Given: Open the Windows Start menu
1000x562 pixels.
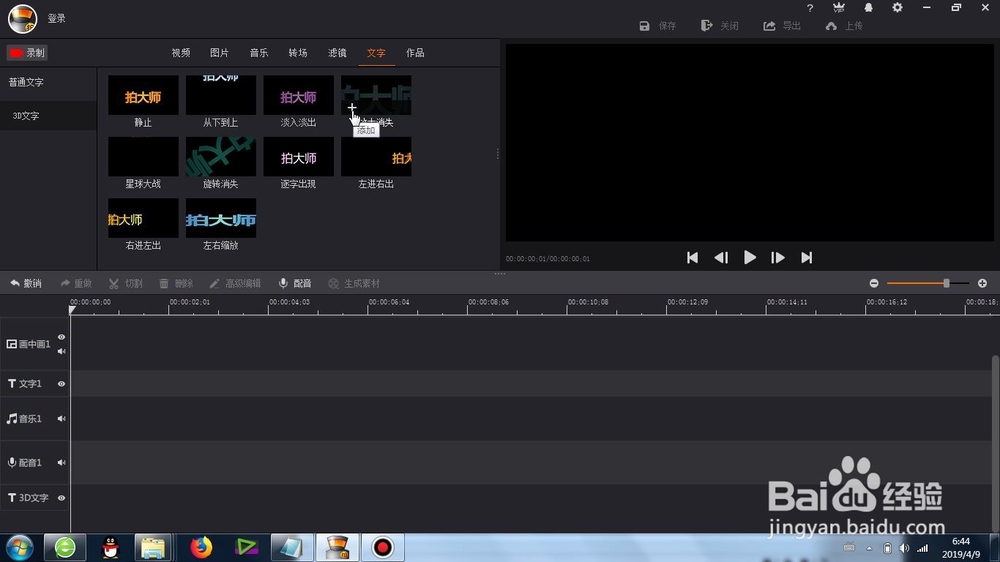Looking at the screenshot, I should pos(19,547).
